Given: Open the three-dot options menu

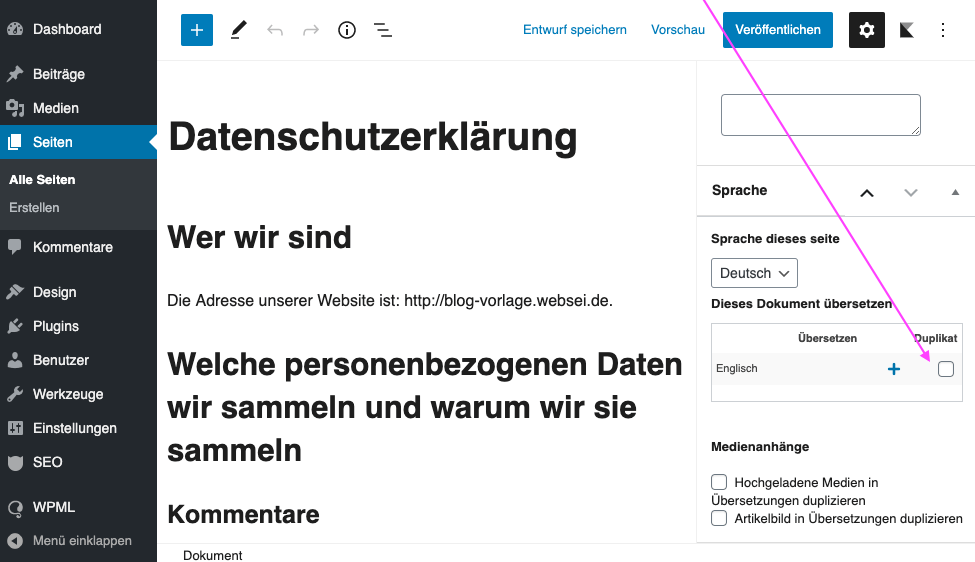Looking at the screenshot, I should [x=943, y=30].
